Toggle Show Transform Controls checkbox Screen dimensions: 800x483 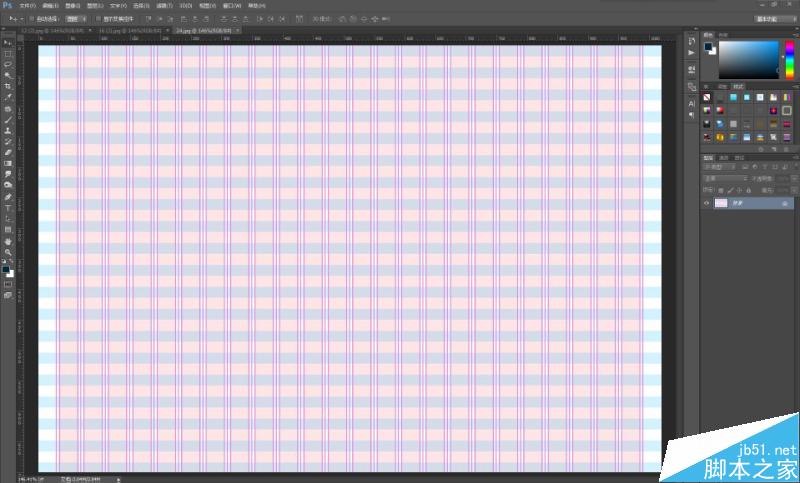[98, 19]
